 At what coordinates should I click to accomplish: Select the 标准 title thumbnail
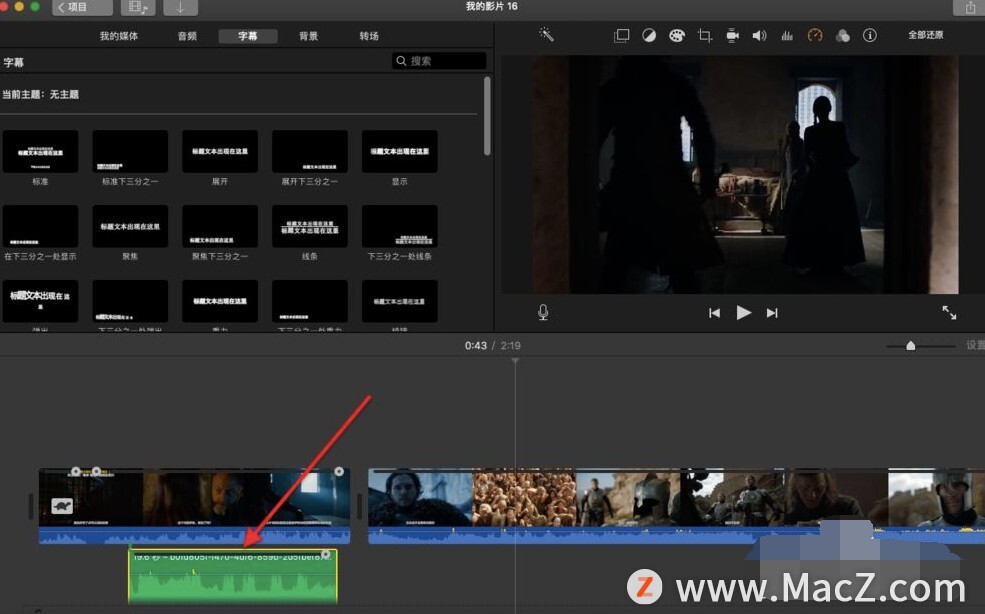(x=40, y=151)
